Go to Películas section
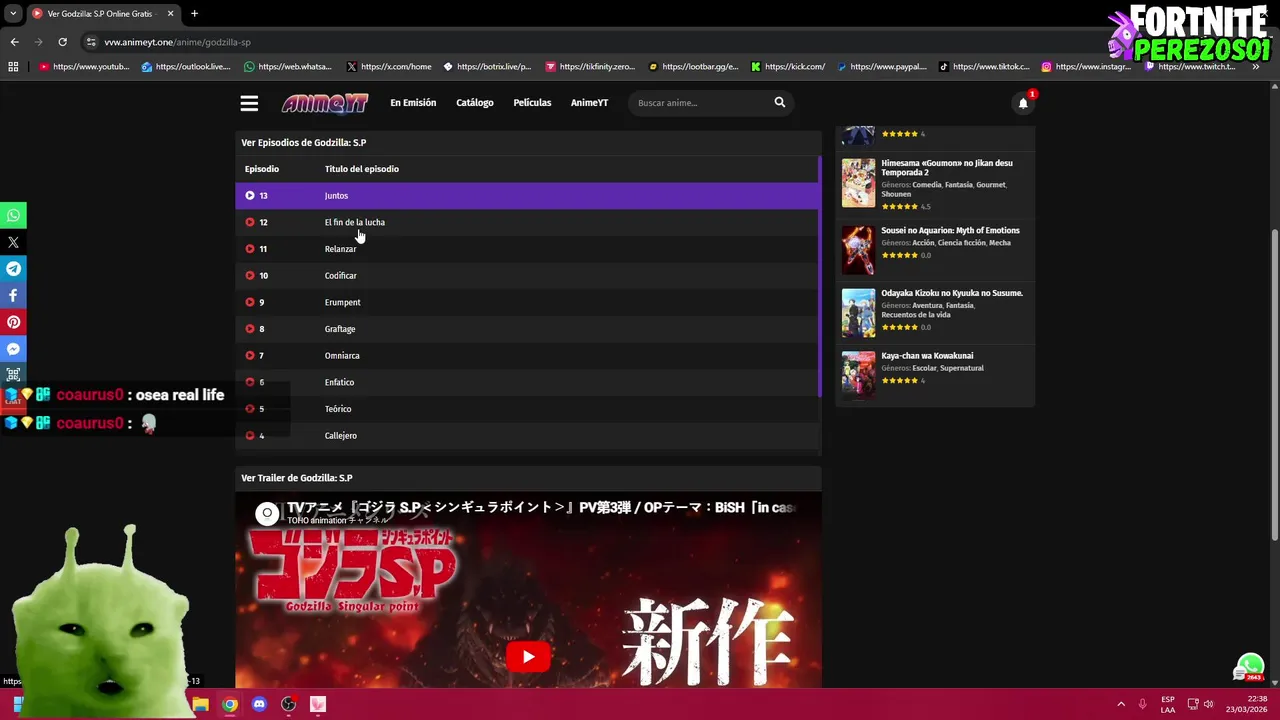This screenshot has width=1280, height=720. [532, 103]
